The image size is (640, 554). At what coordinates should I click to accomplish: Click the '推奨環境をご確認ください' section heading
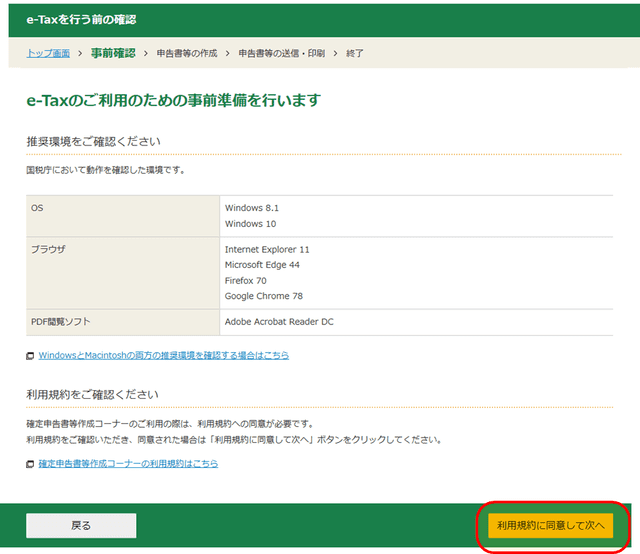93,142
